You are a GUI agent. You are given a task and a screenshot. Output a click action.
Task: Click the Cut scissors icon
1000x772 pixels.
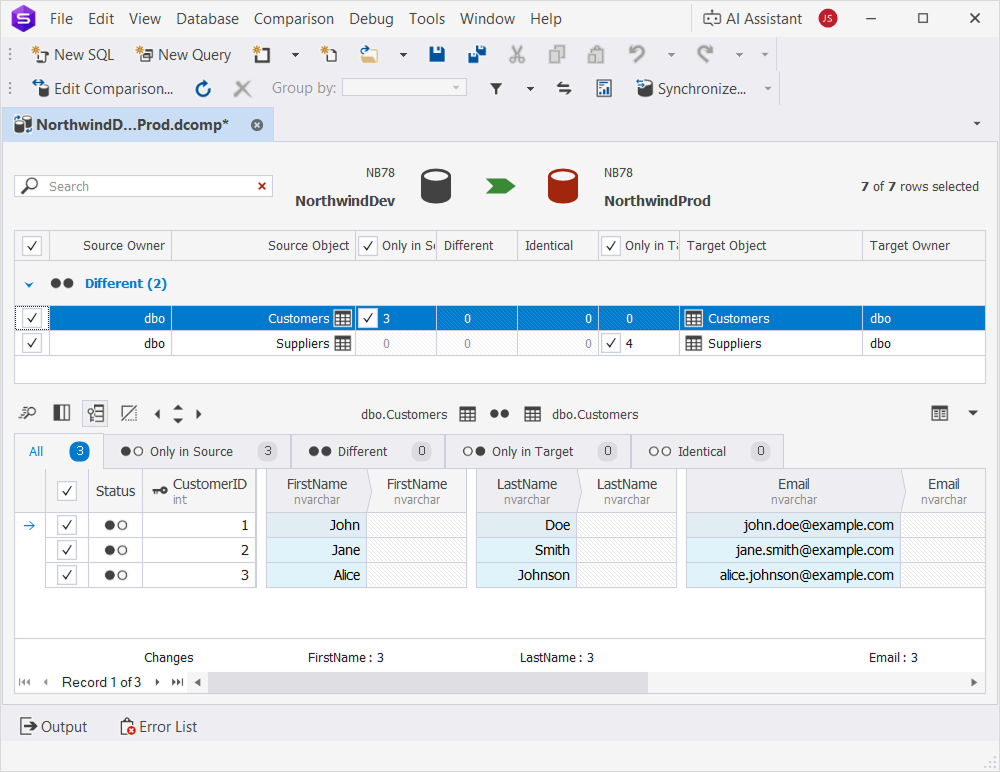517,55
